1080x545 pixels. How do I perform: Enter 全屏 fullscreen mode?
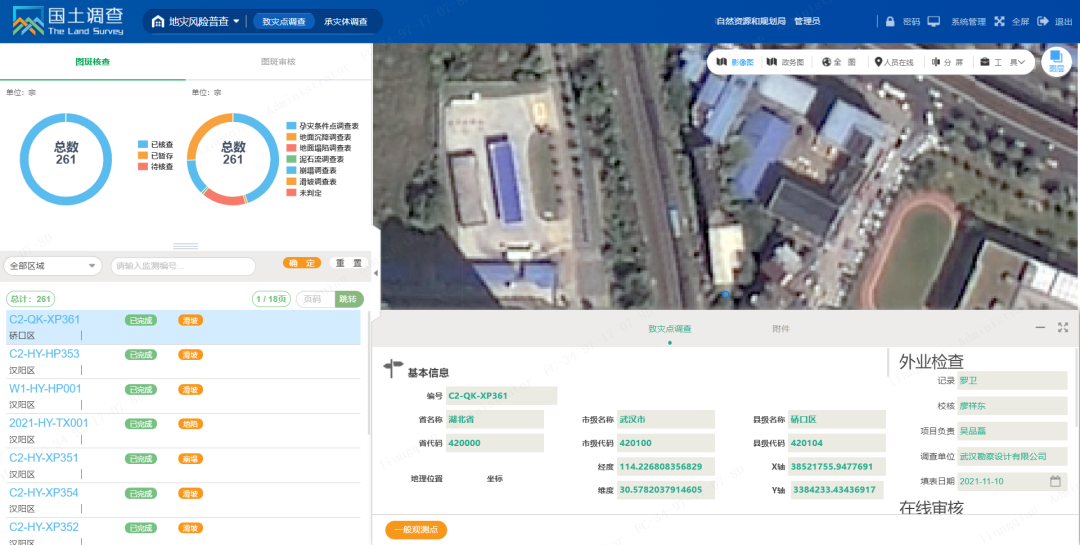(x=1003, y=21)
